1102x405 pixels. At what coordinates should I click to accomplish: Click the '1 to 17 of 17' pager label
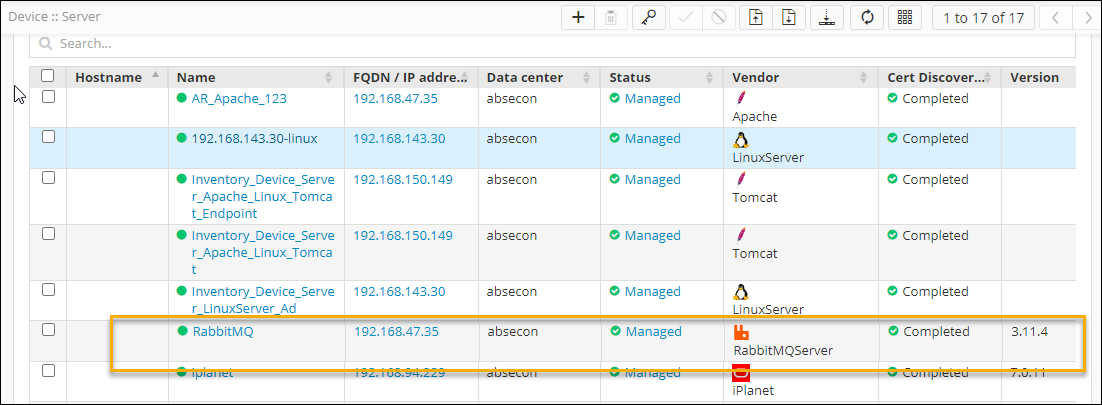pyautogui.click(x=983, y=18)
